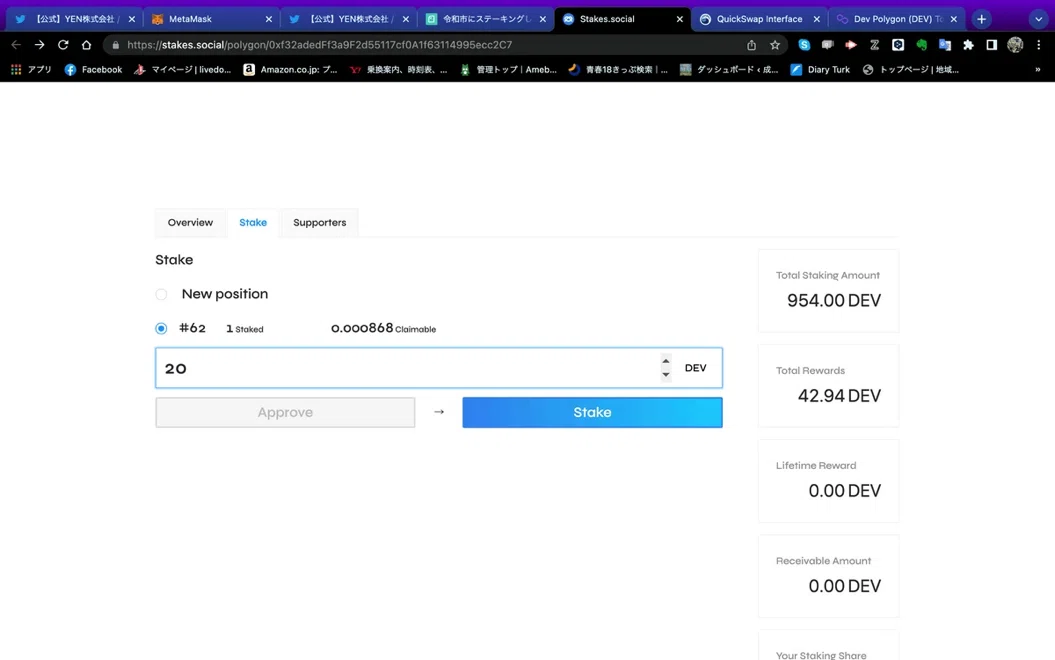Click the 42.94 DEV total rewards value

tap(839, 396)
